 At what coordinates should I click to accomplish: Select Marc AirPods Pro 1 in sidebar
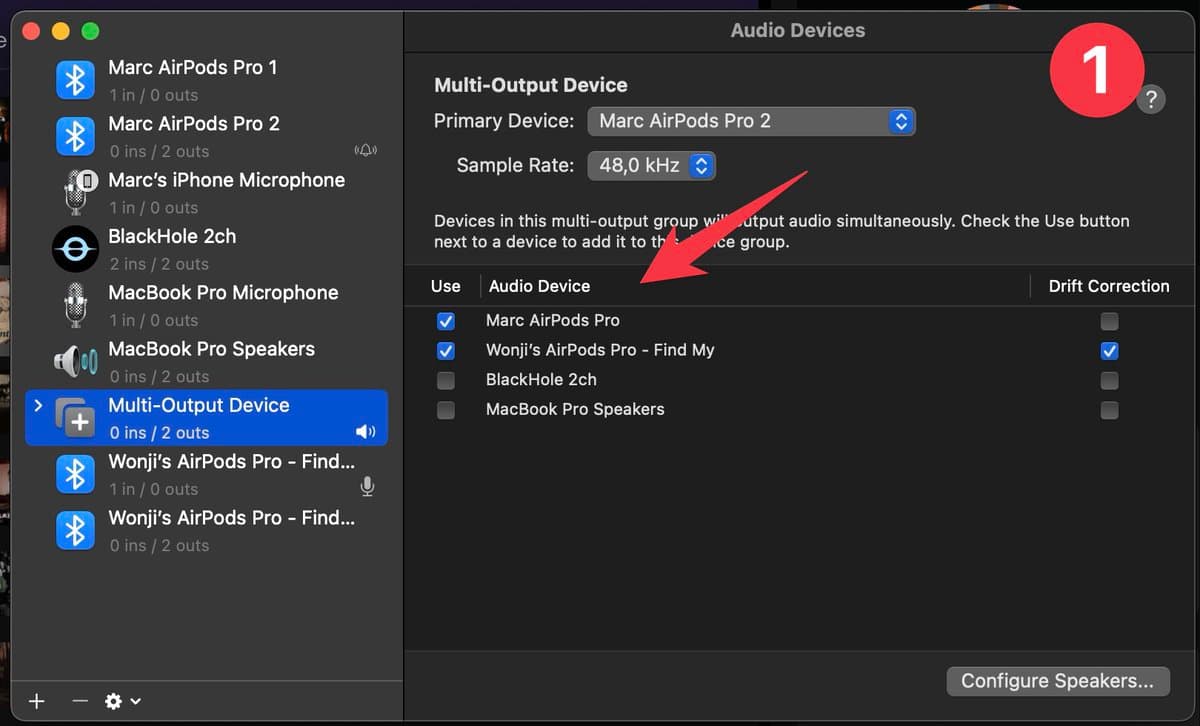pos(206,80)
